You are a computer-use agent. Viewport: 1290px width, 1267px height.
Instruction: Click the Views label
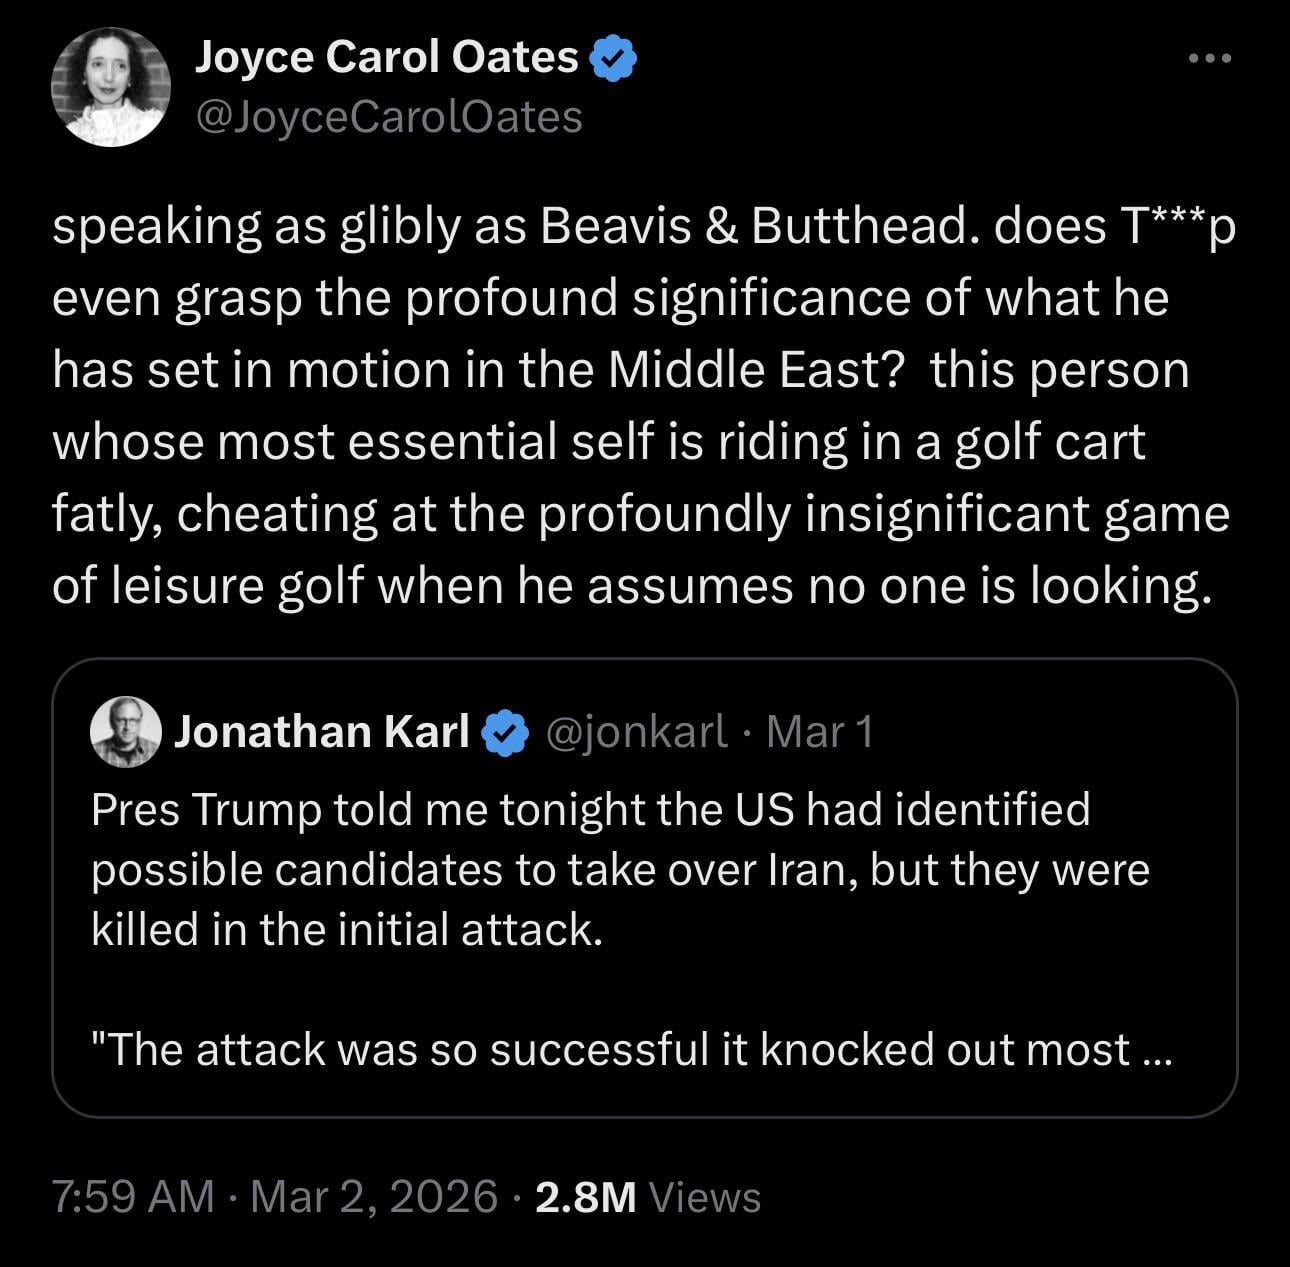(705, 1196)
